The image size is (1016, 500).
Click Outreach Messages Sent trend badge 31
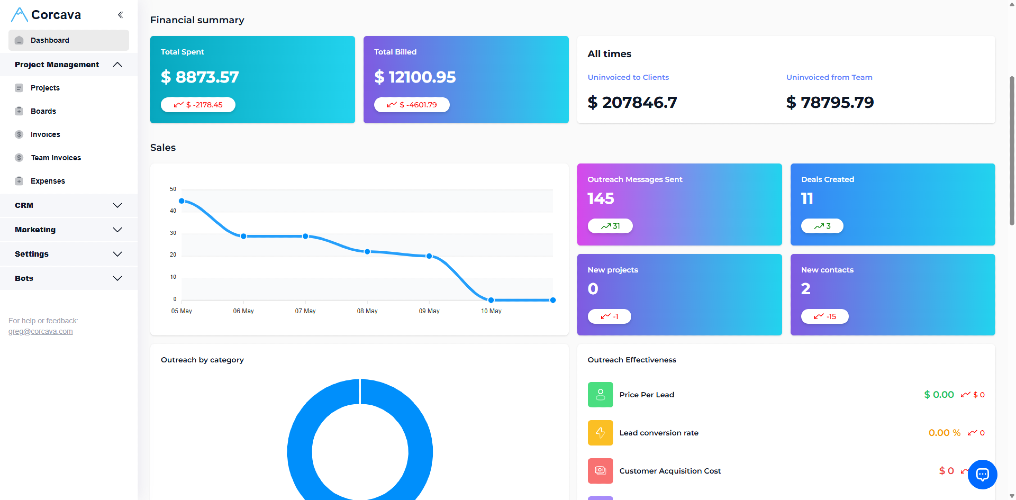(610, 226)
